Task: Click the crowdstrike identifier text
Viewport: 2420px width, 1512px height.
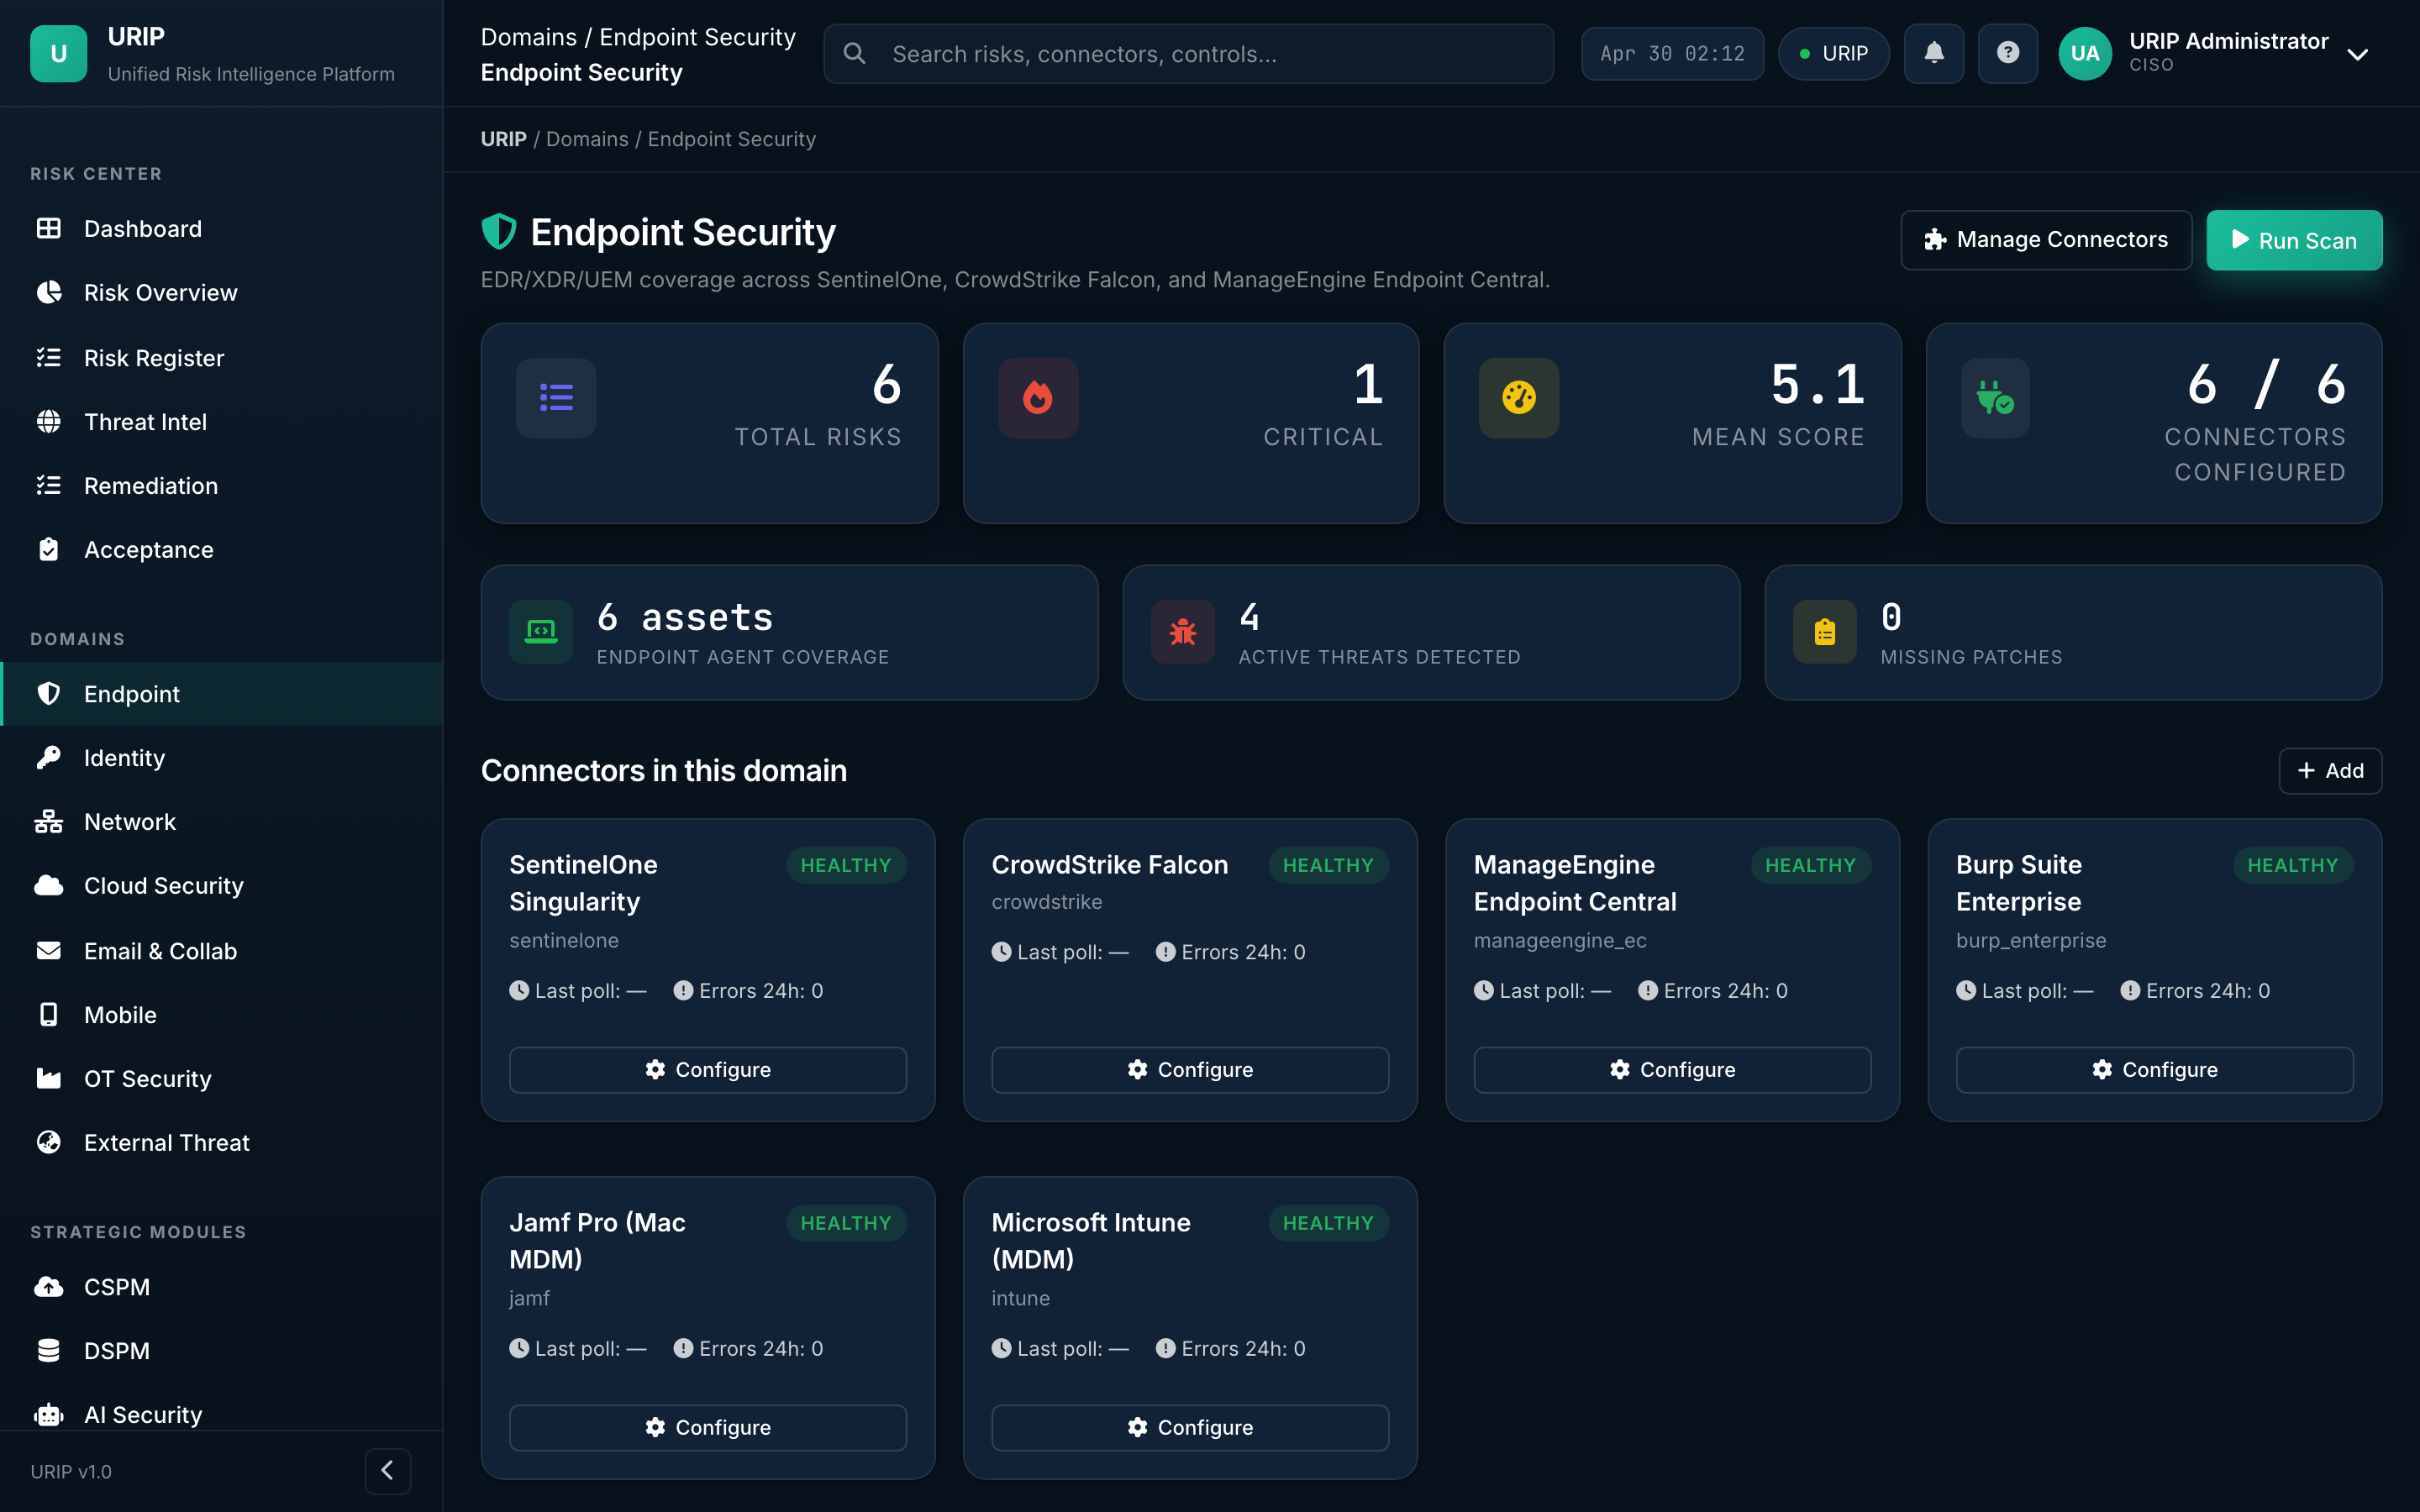Action: click(x=1046, y=901)
